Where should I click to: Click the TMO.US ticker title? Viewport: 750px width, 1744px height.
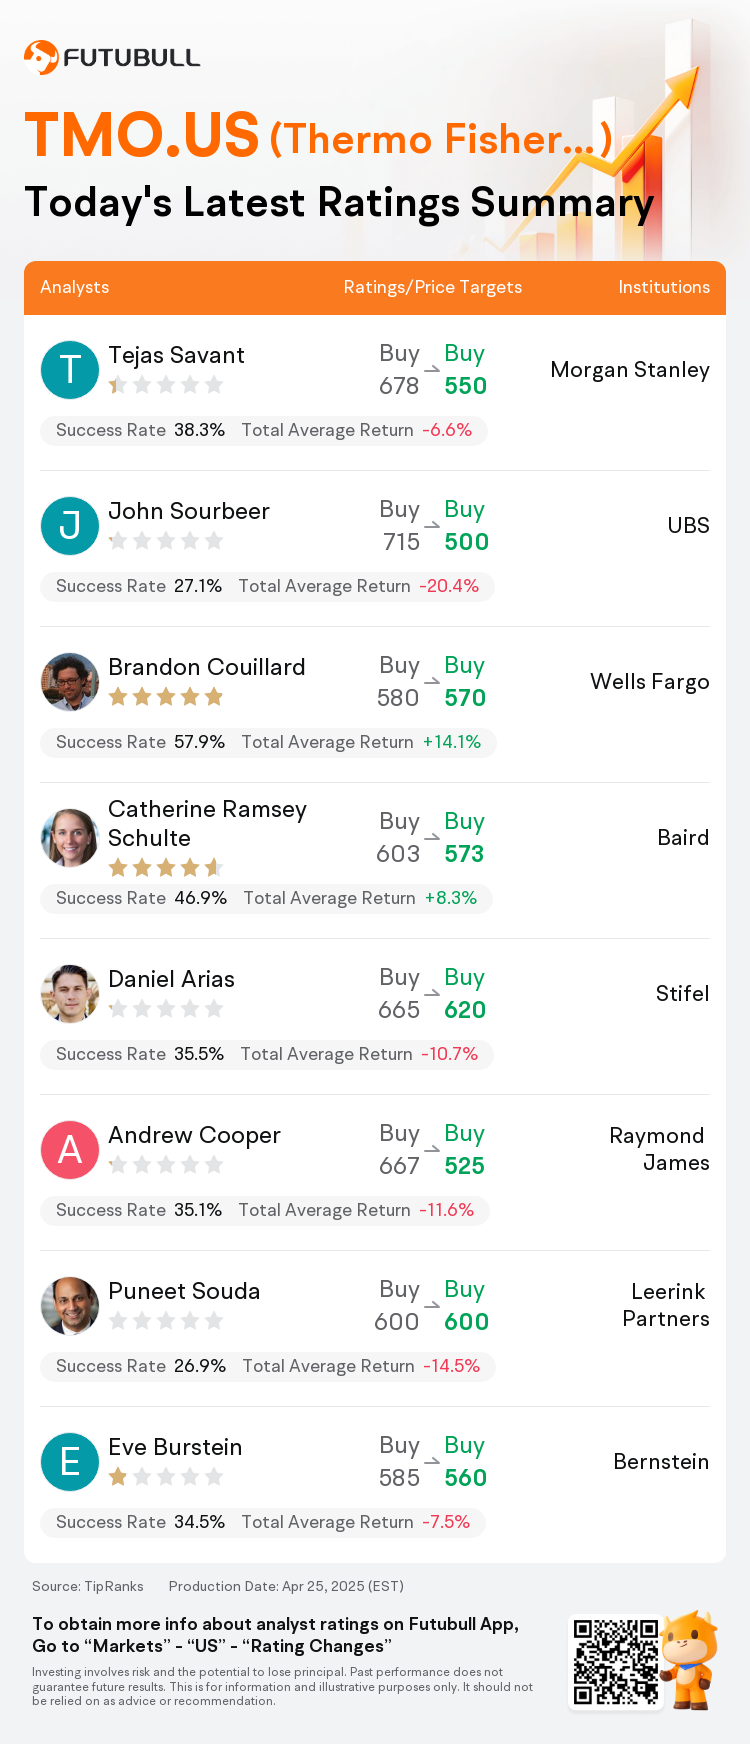click(142, 136)
